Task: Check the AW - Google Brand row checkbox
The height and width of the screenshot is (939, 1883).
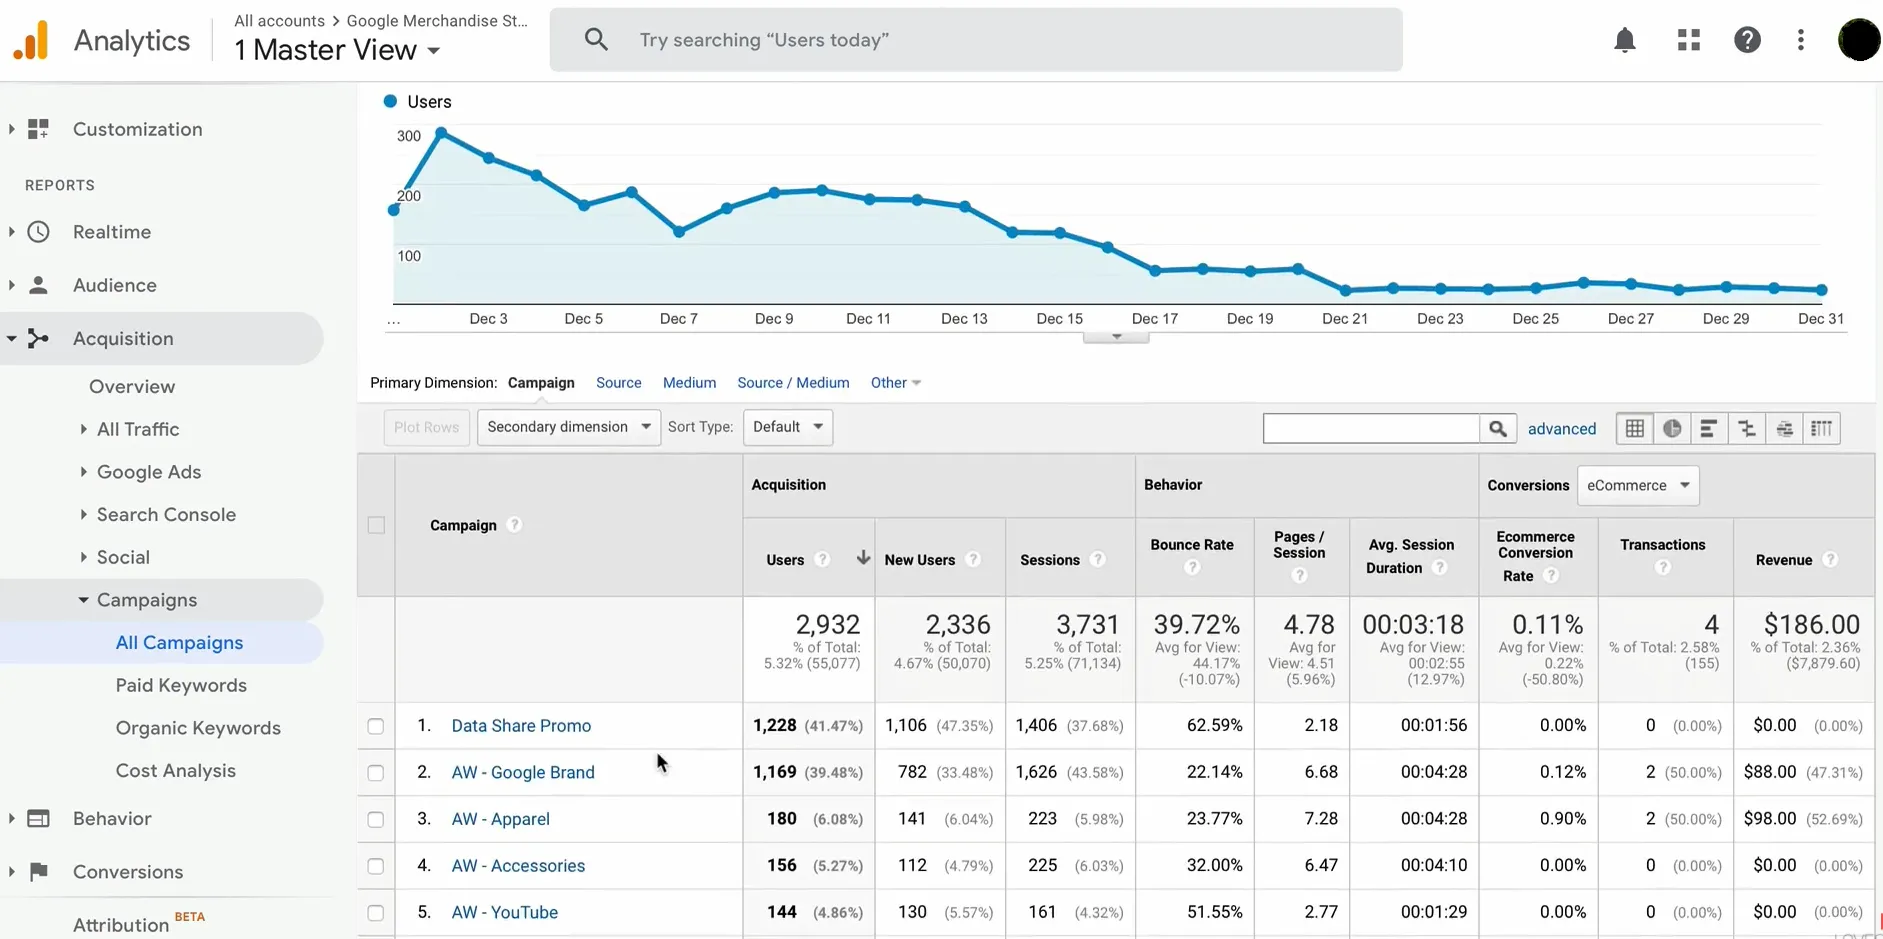Action: tap(376, 773)
